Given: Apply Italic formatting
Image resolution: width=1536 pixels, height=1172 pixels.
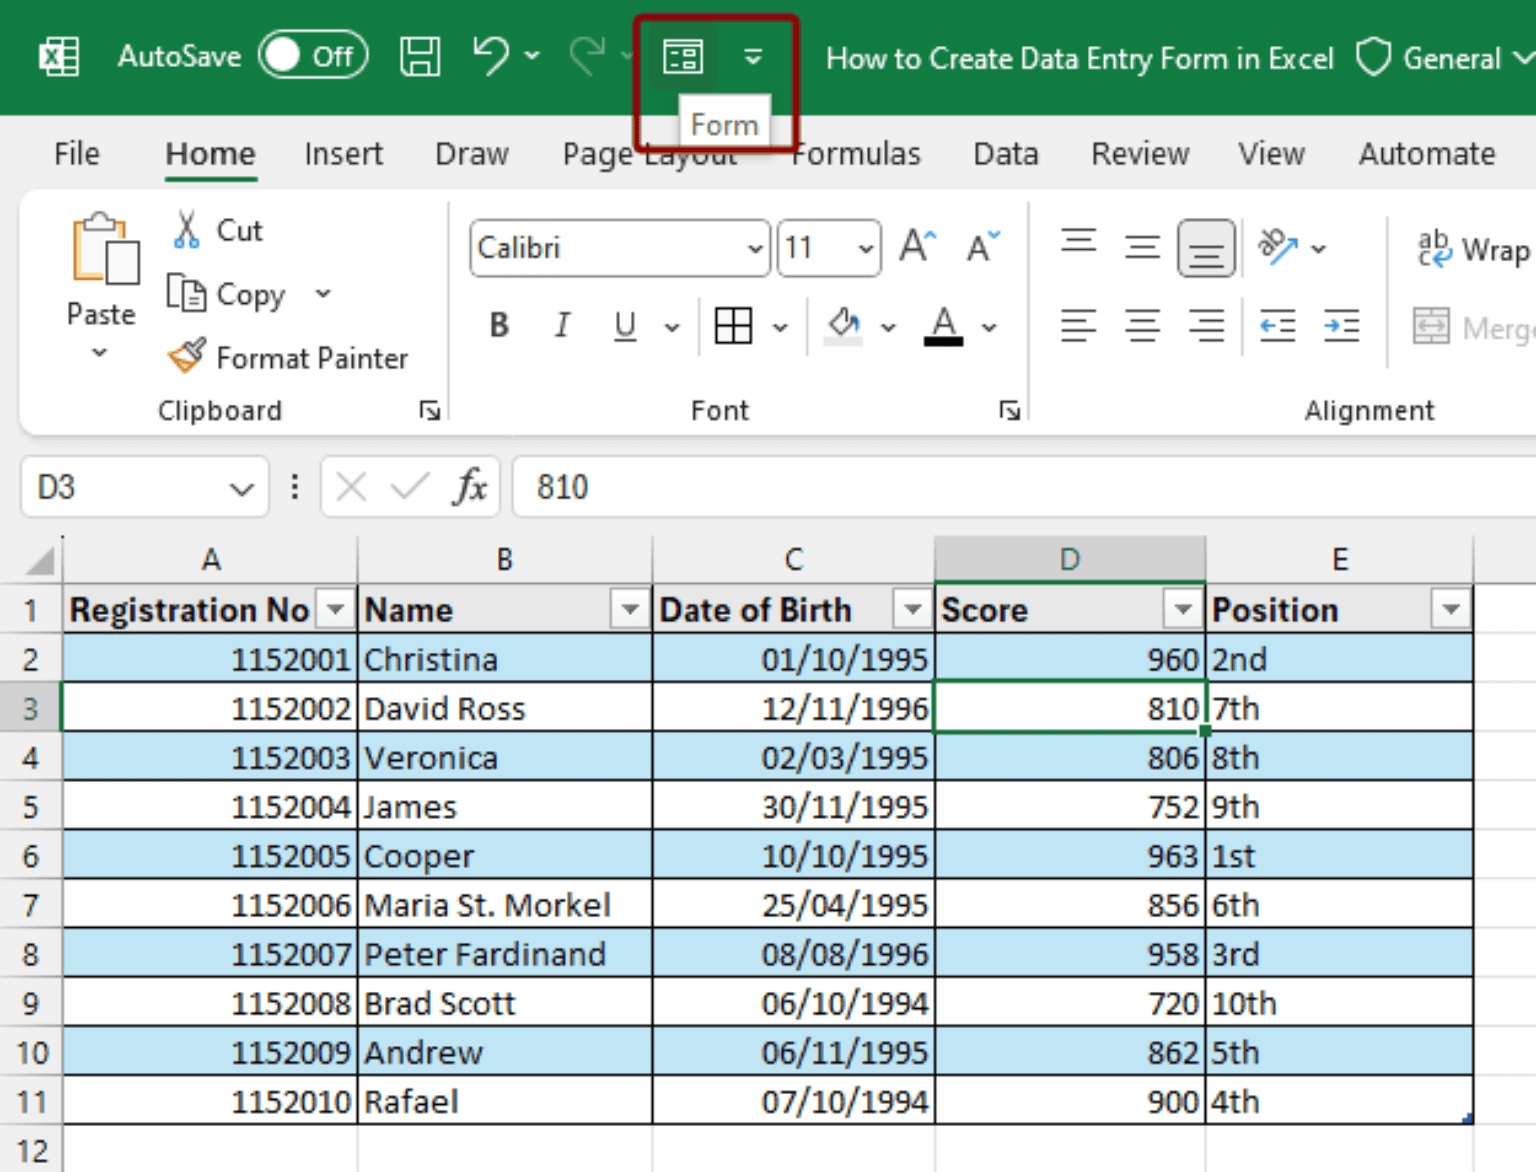Looking at the screenshot, I should [x=562, y=326].
